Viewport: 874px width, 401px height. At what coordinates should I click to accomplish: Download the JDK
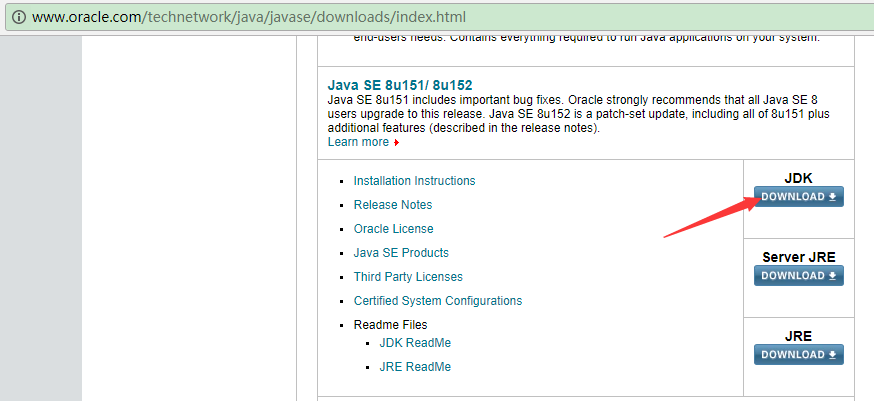799,197
